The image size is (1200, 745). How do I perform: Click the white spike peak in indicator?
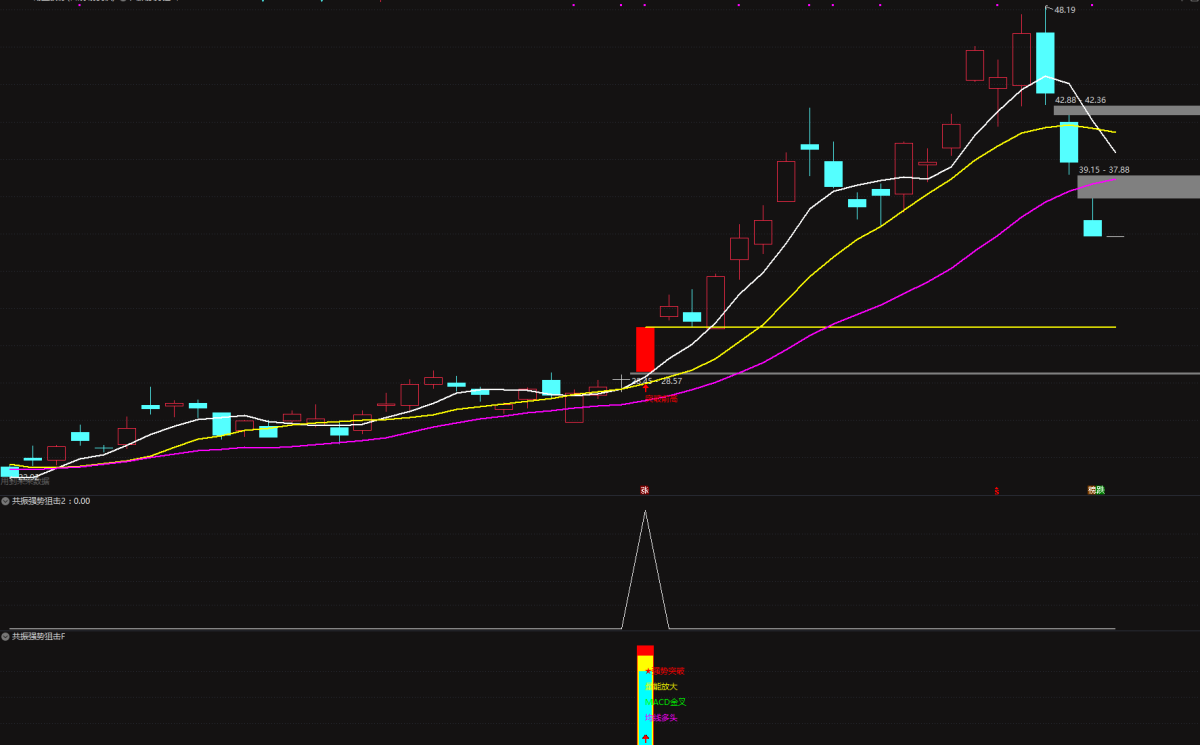pos(645,512)
